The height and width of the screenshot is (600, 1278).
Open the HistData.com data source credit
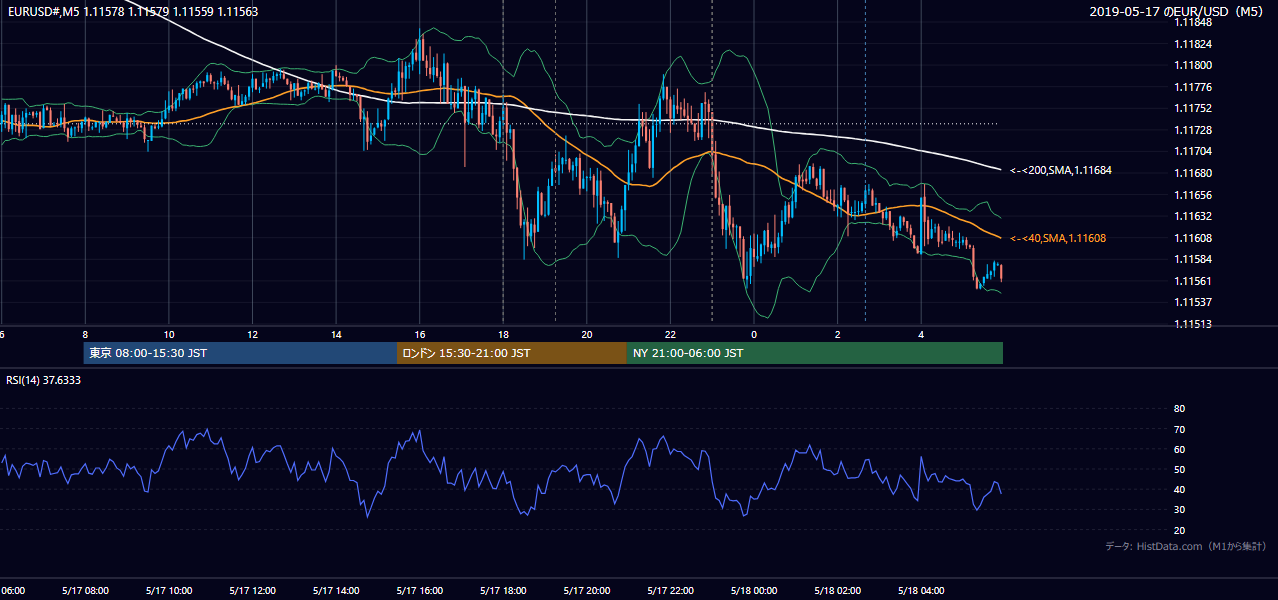point(1186,546)
